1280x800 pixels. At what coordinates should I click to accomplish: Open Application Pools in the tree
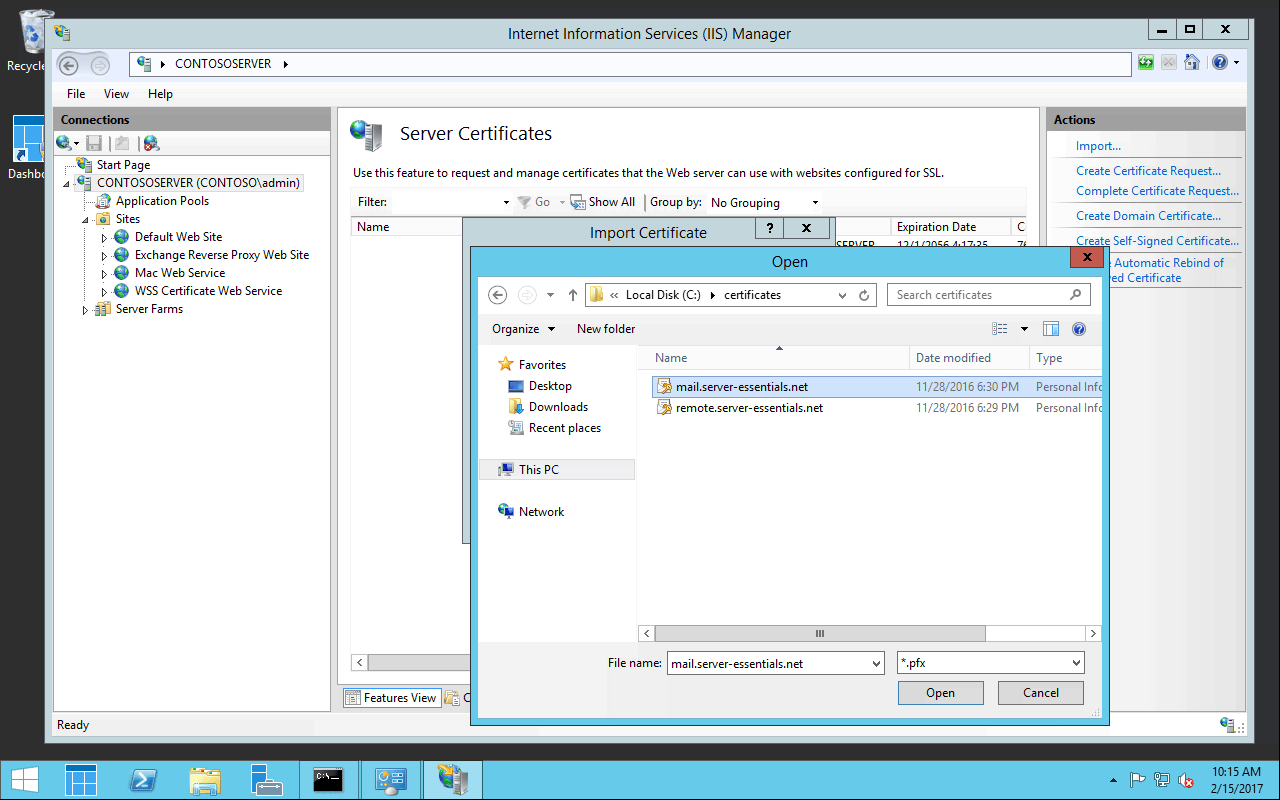click(162, 201)
